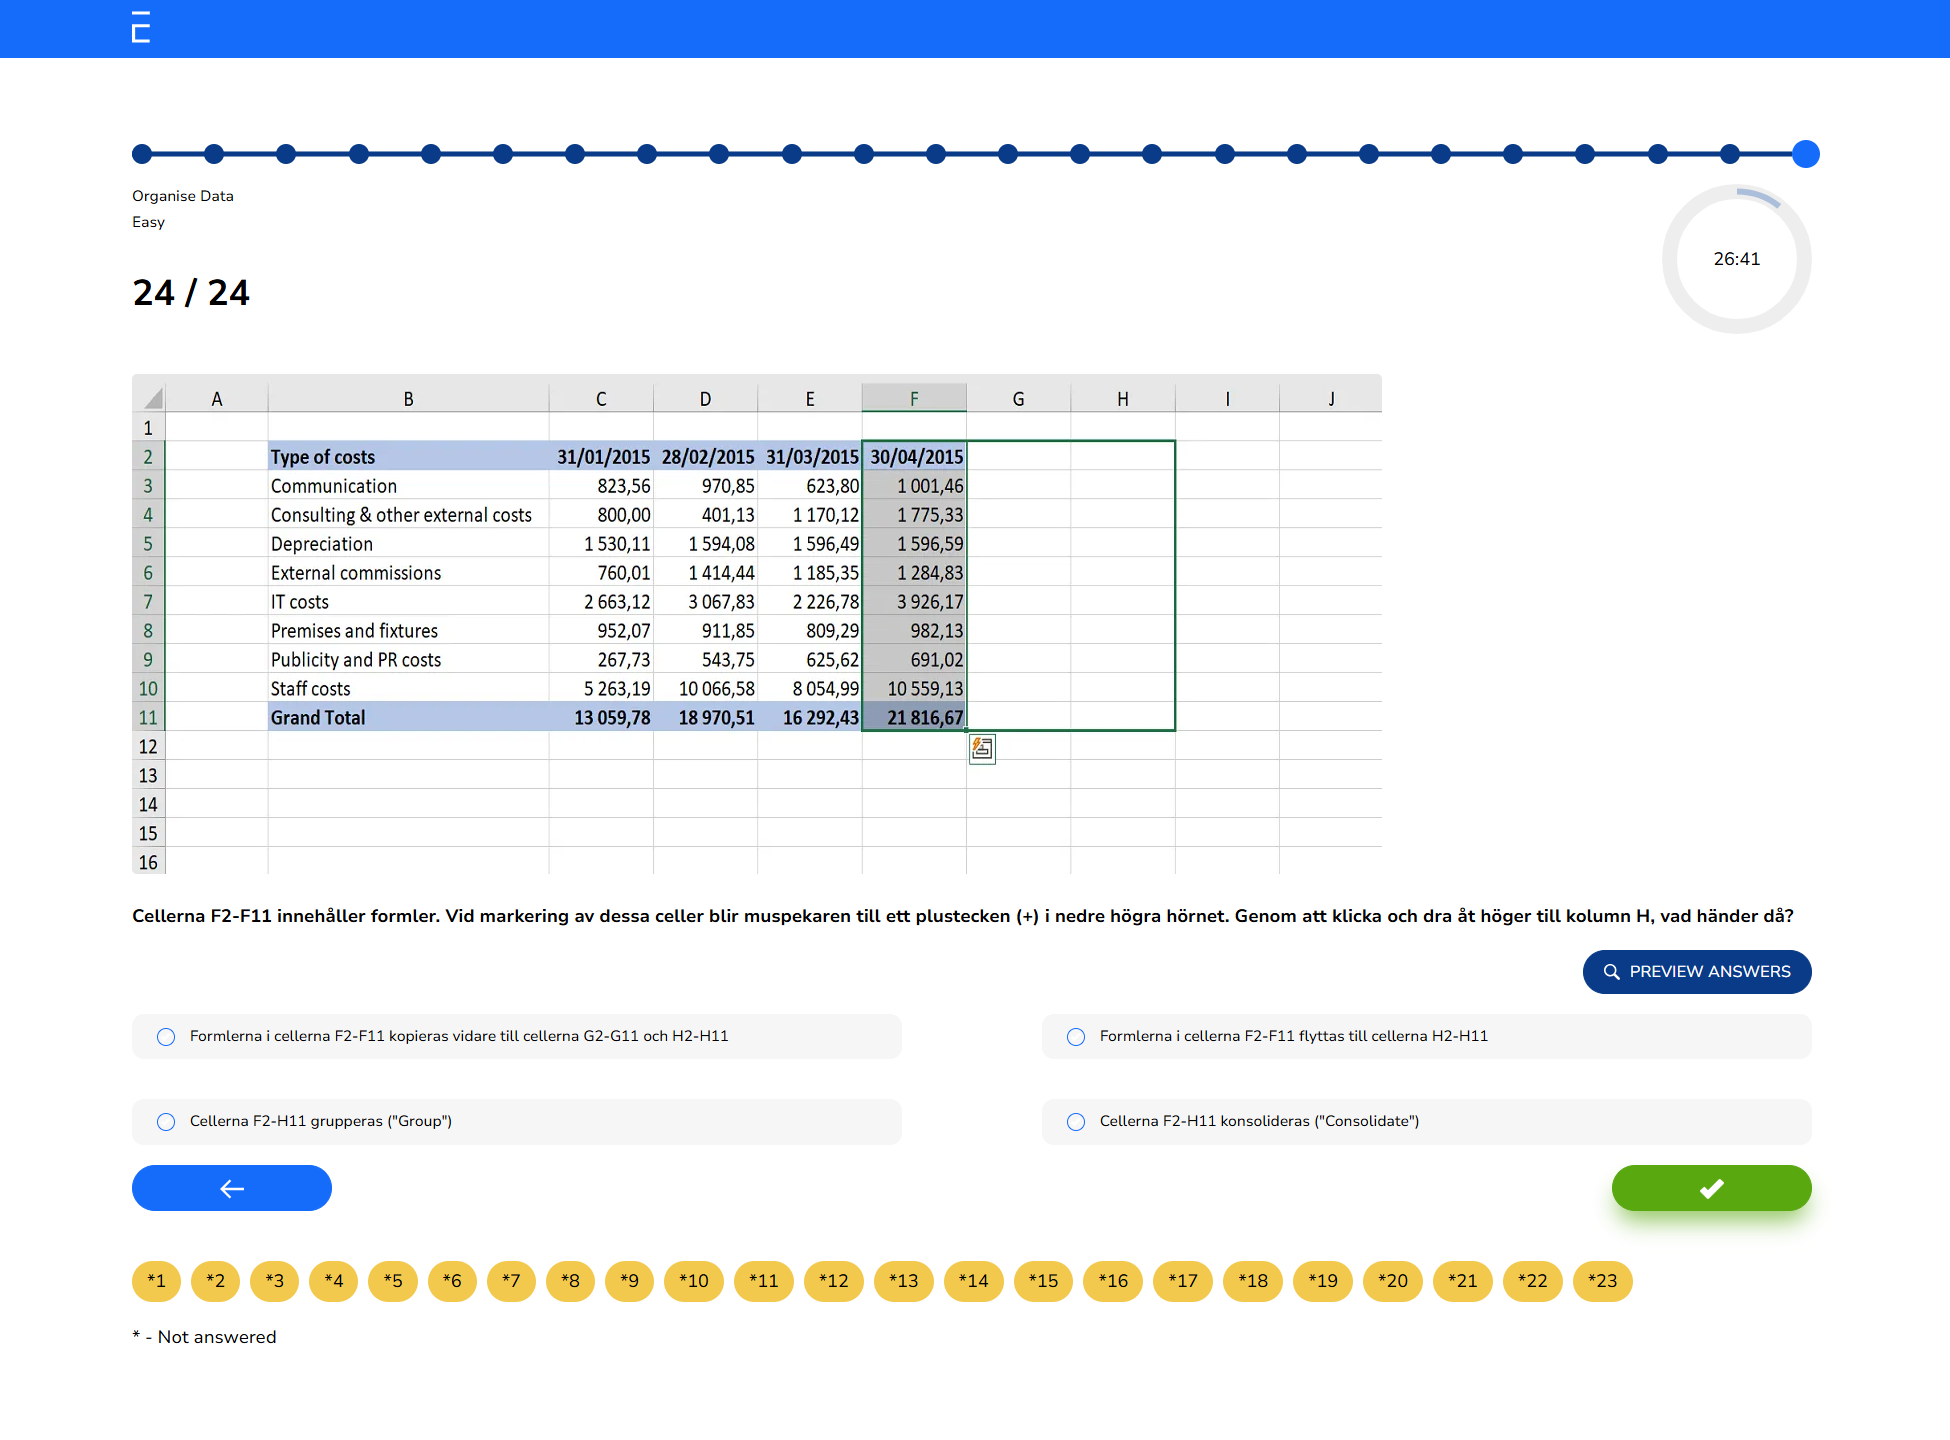Select column header F in the spreadsheet
Screen dimensions: 1950x1440
[914, 397]
